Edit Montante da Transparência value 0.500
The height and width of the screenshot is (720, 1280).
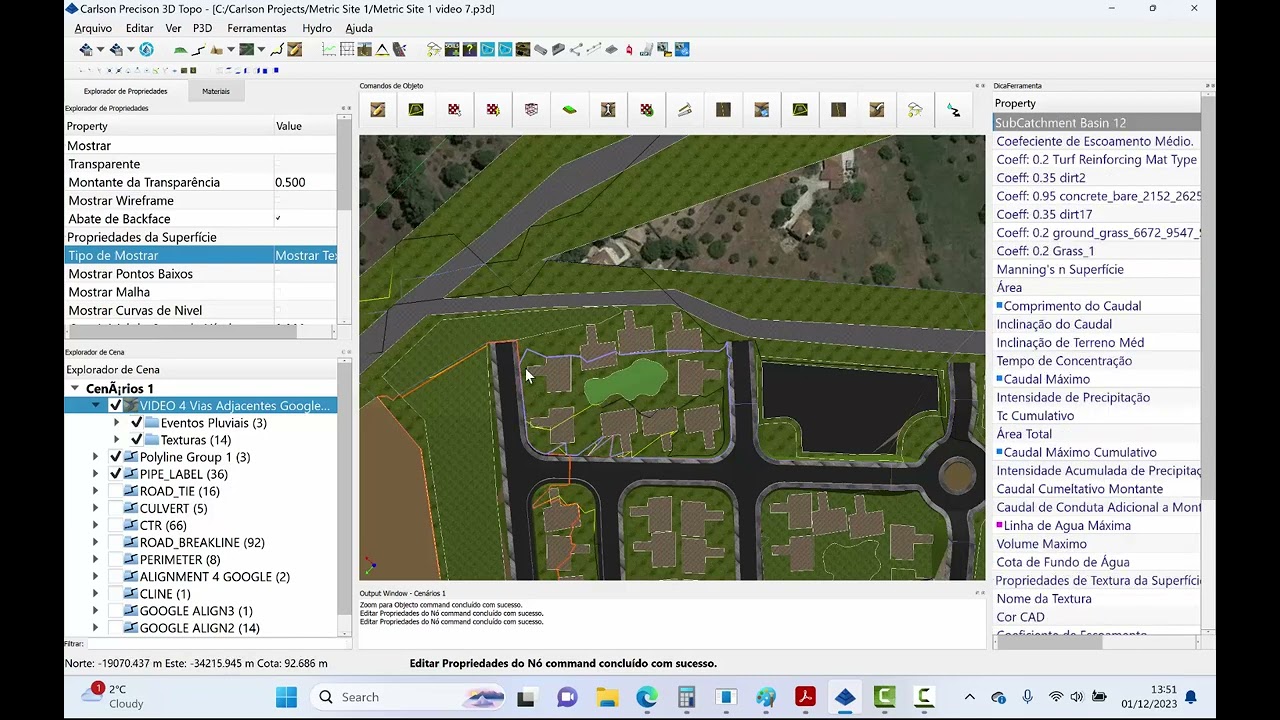tap(304, 182)
